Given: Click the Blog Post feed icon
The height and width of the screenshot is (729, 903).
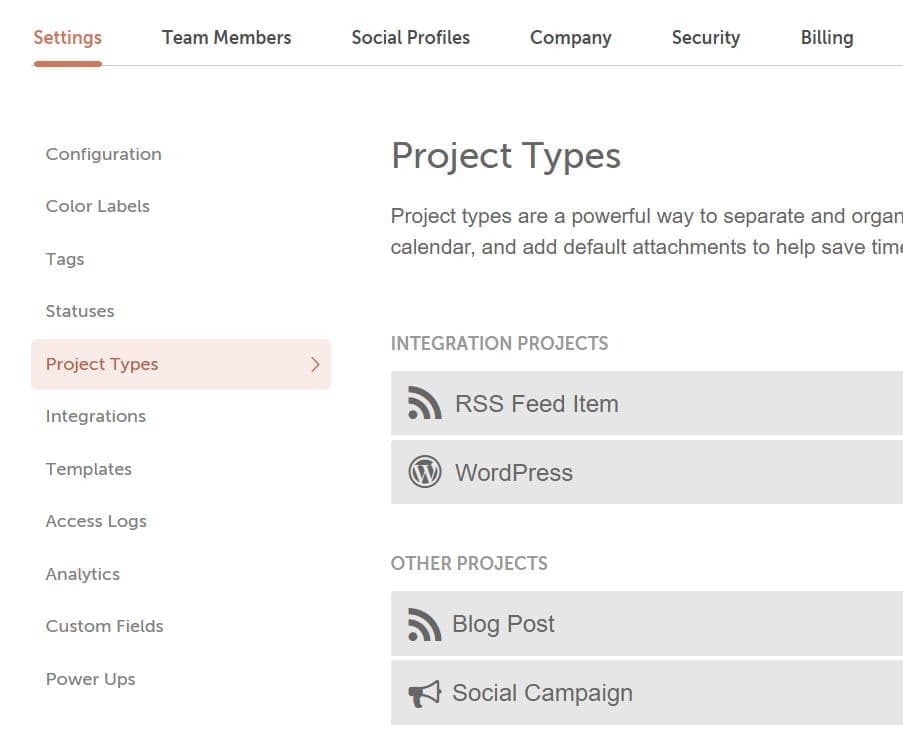Looking at the screenshot, I should click(424, 624).
